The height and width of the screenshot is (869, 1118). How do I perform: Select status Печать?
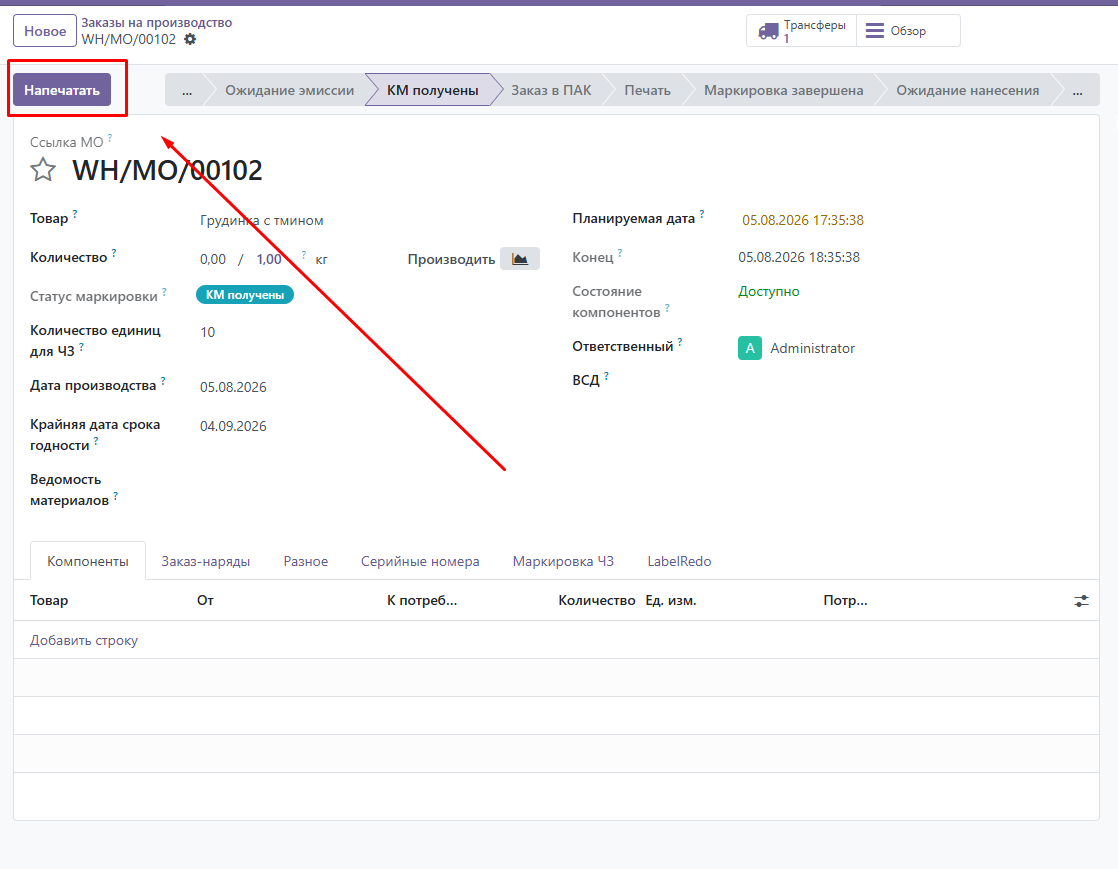pyautogui.click(x=647, y=90)
